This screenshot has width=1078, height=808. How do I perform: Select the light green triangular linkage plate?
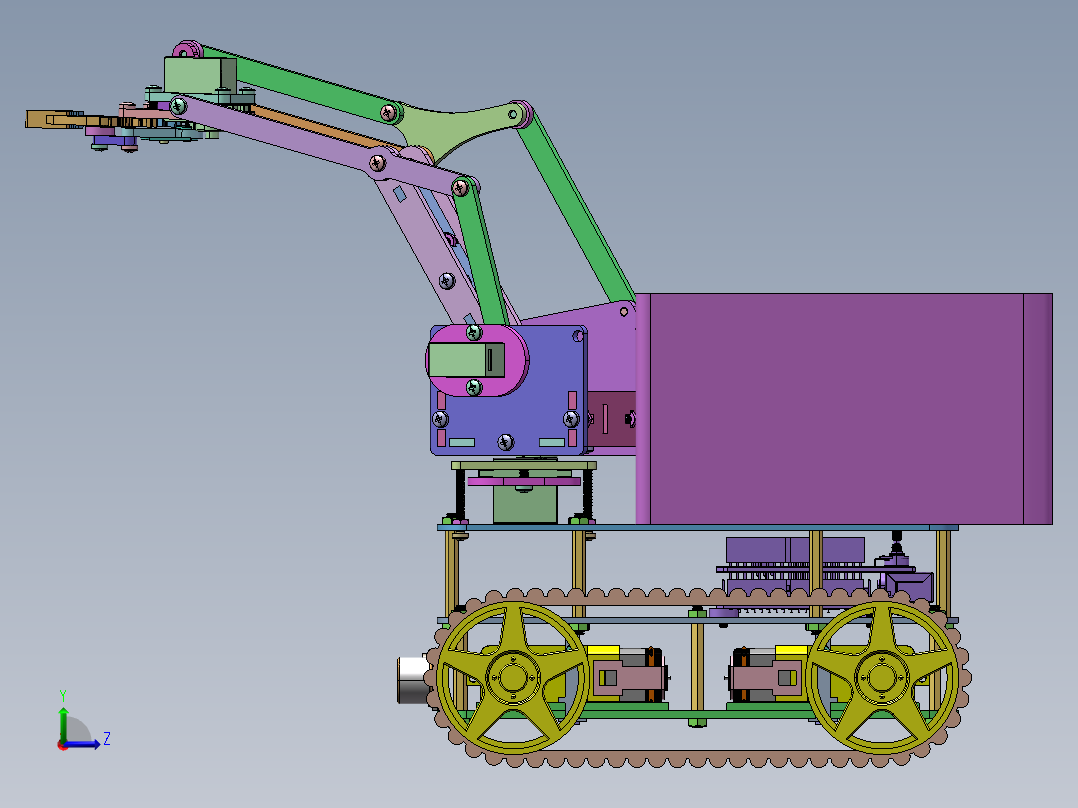[x=454, y=129]
